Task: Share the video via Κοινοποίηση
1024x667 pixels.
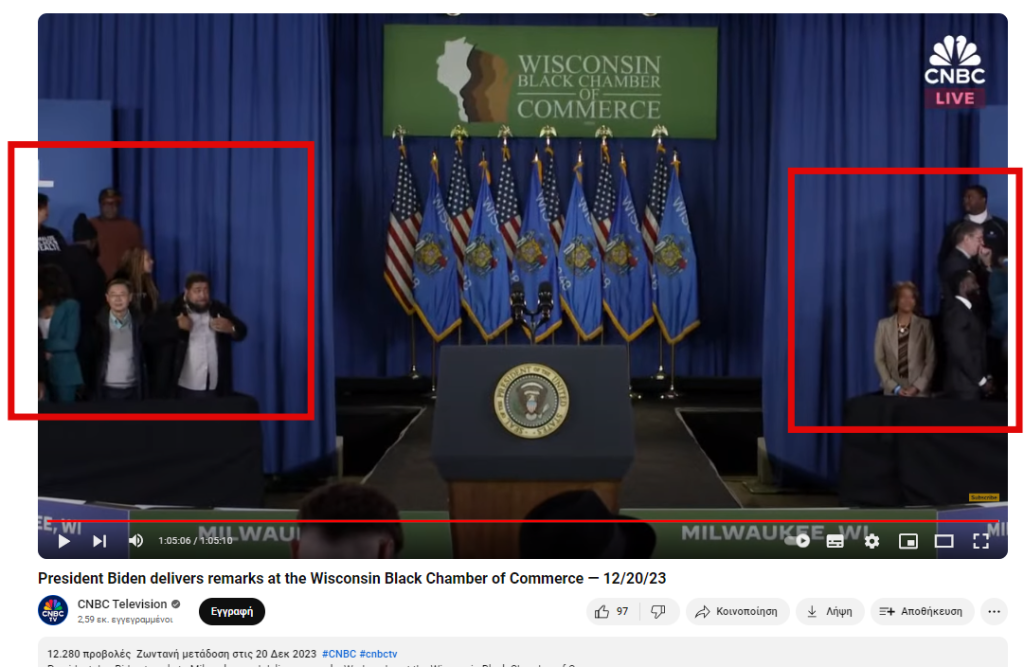Action: [737, 611]
